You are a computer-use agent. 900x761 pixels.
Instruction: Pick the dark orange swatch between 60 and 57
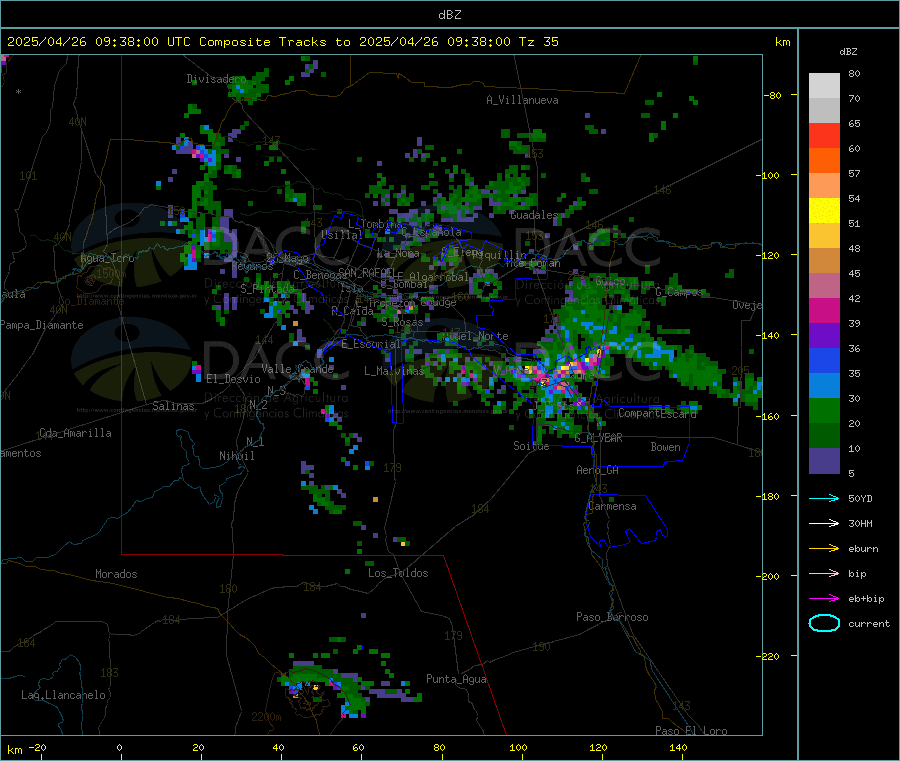824,161
